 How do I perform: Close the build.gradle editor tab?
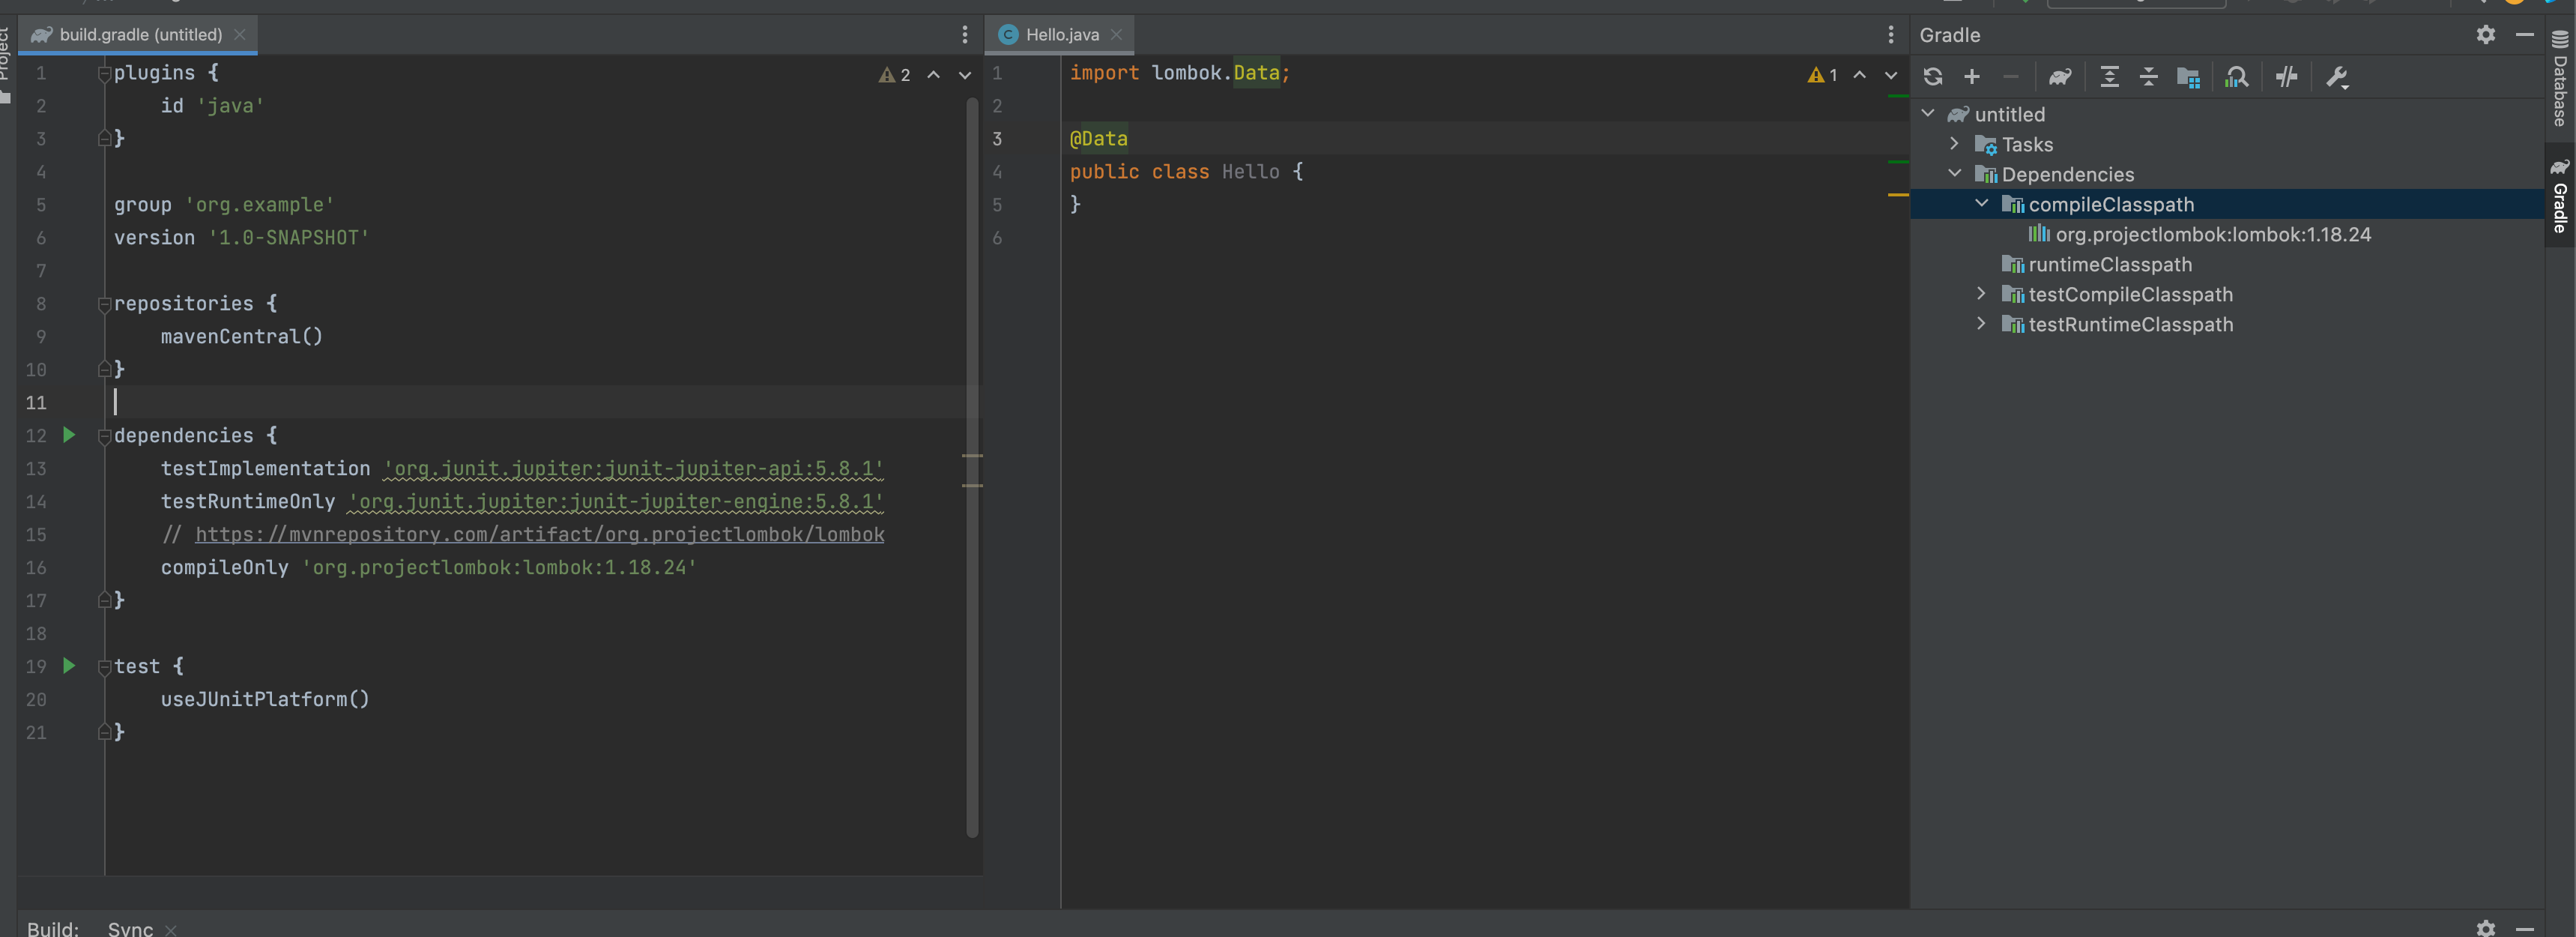coord(239,35)
